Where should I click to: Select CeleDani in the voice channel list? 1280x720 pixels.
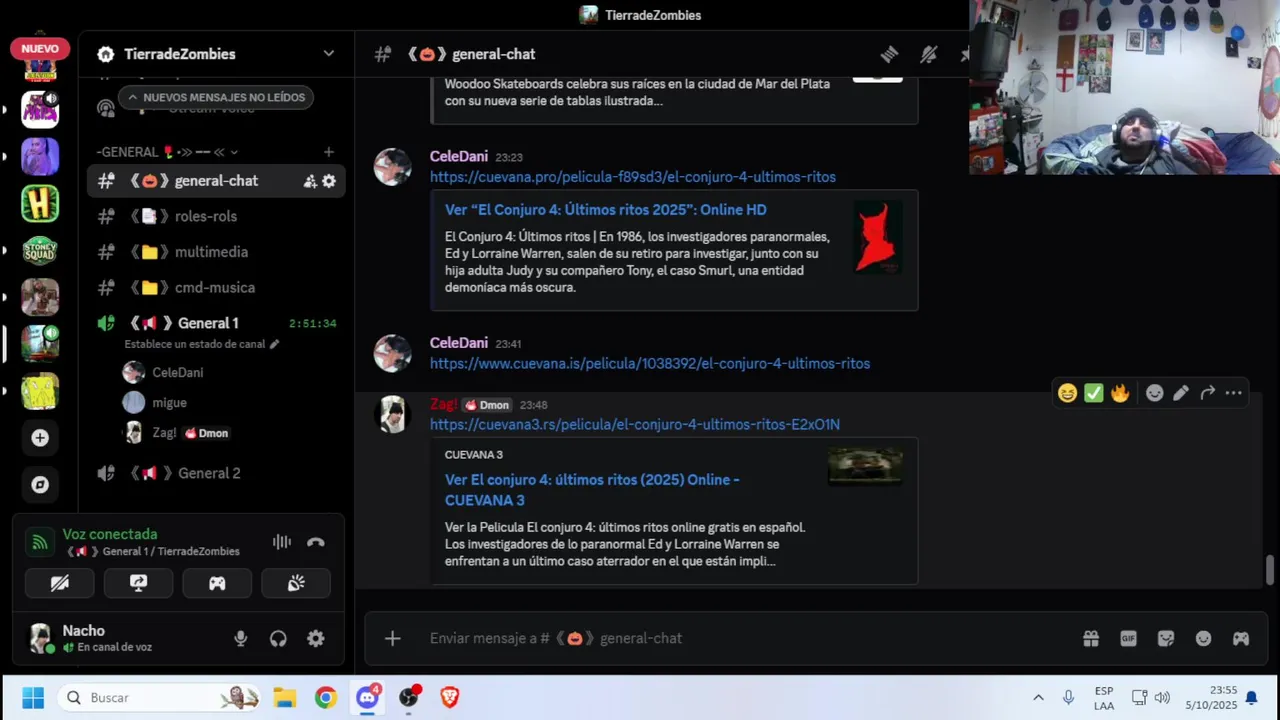click(x=178, y=372)
